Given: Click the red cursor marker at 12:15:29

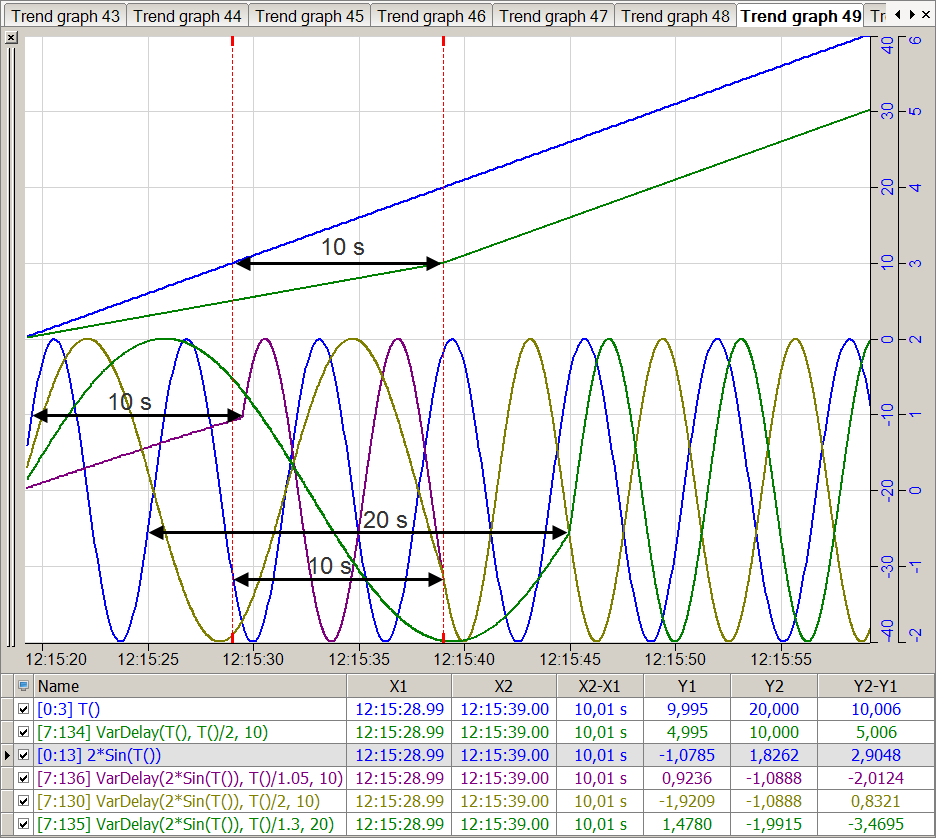Looking at the screenshot, I should (232, 41).
